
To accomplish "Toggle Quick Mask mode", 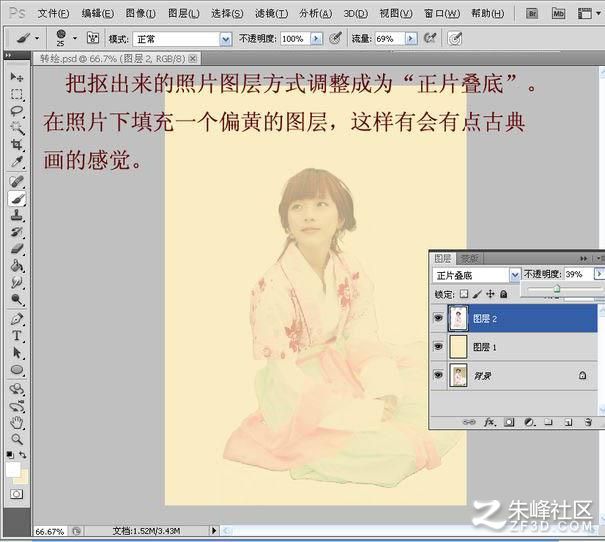I will tap(17, 494).
